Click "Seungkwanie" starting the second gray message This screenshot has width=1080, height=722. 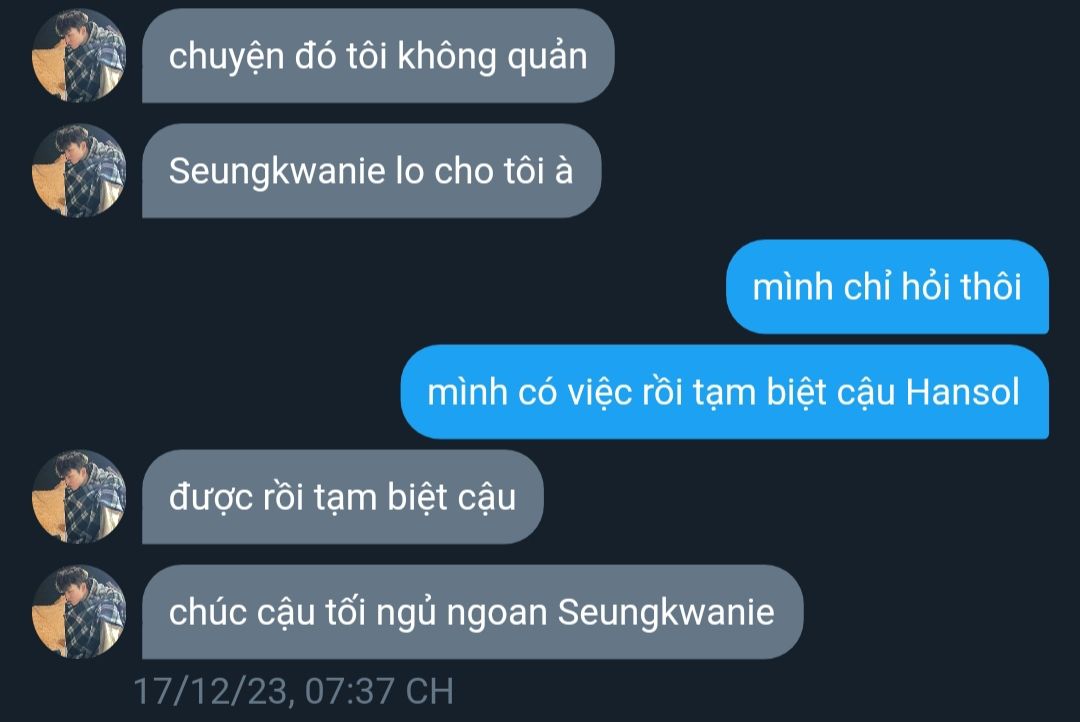pyautogui.click(x=277, y=172)
